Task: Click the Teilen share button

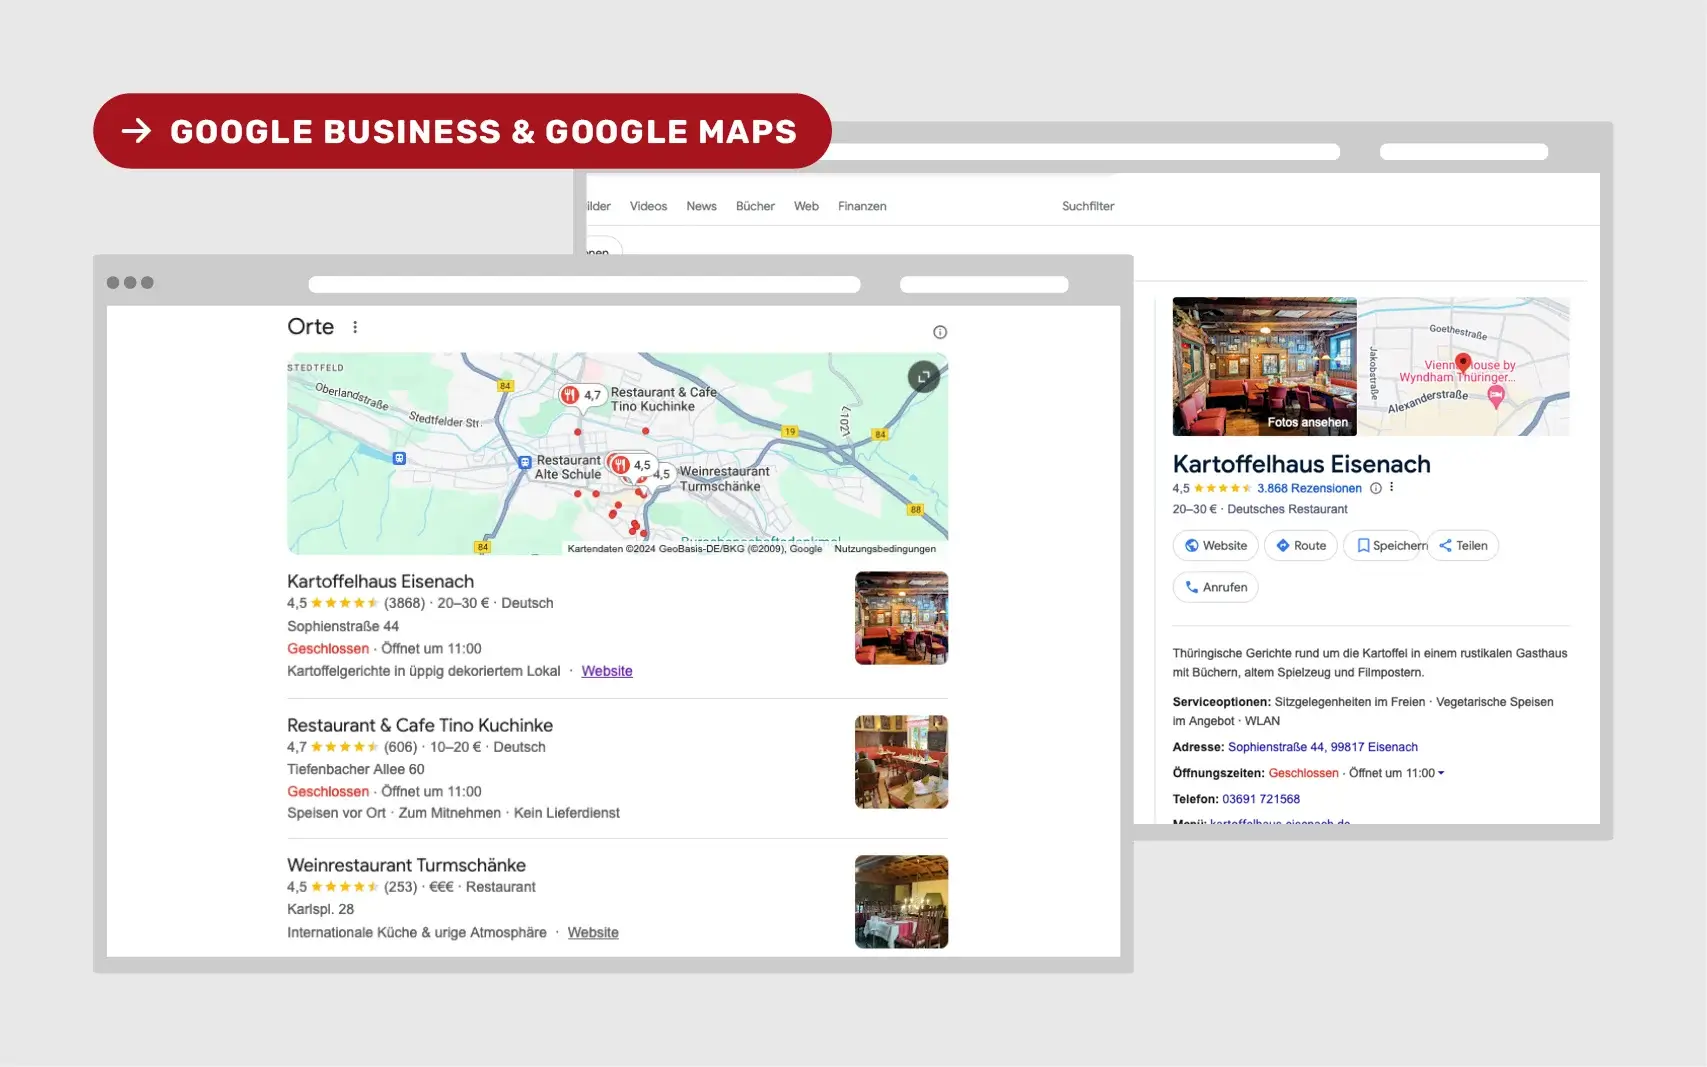Action: [1463, 545]
